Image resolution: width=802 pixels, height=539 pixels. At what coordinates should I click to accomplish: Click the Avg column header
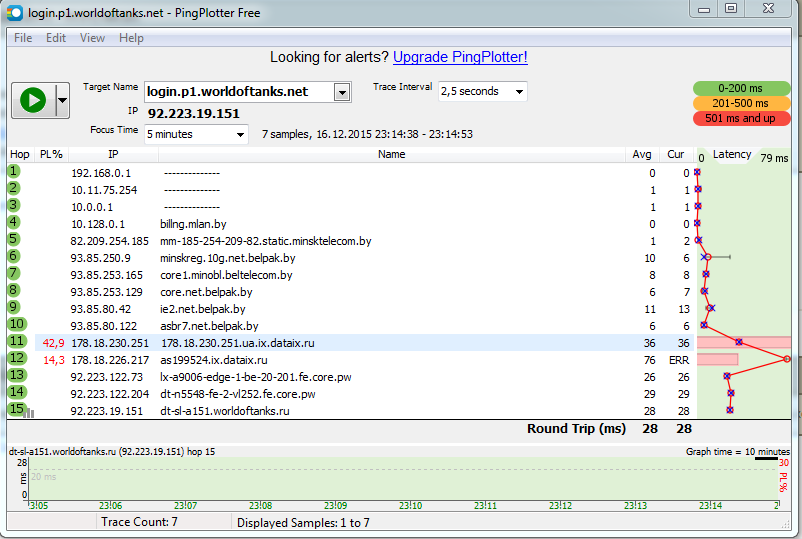pyautogui.click(x=642, y=154)
